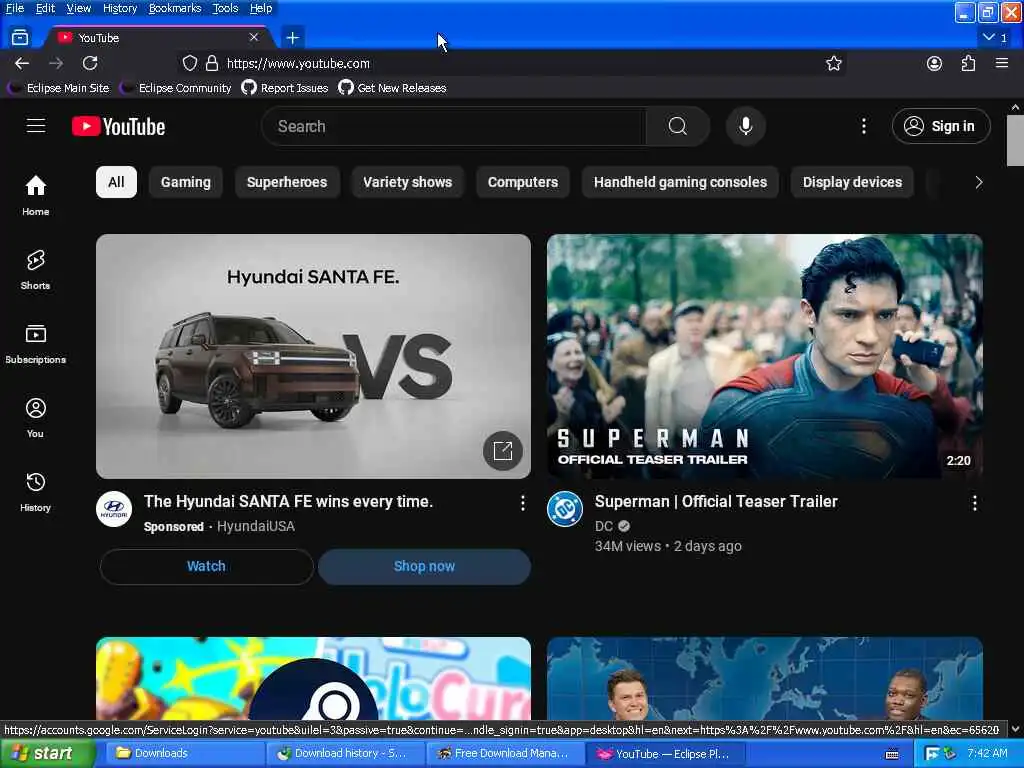
Task: Select the Computers category chip
Action: (522, 182)
